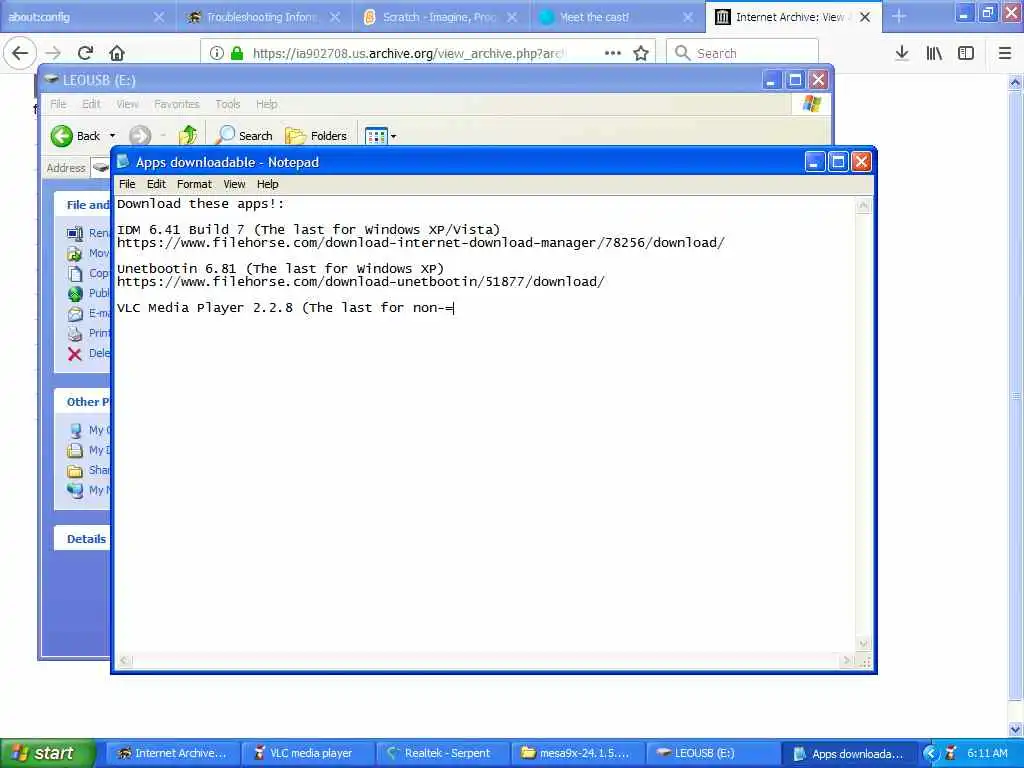1024x768 pixels.
Task: Click Firefox back arrow button
Action: (x=20, y=53)
